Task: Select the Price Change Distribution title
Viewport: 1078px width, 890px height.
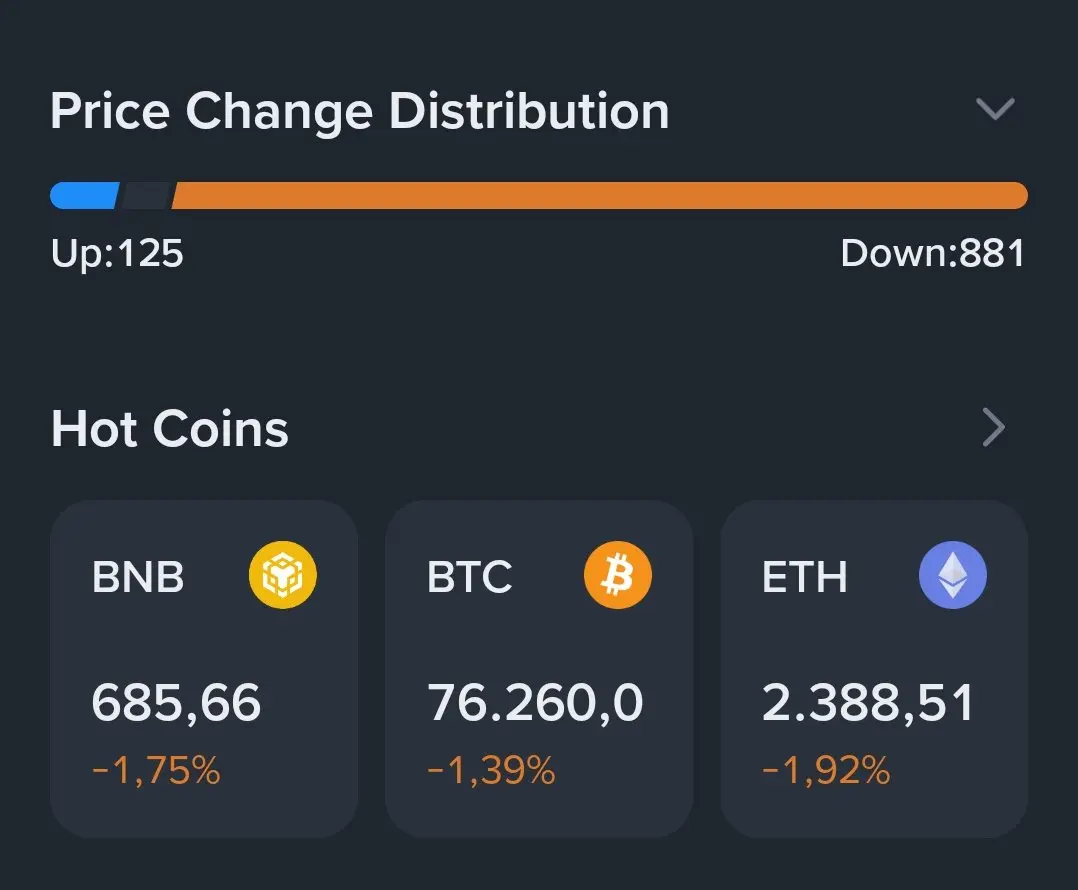Action: point(360,112)
